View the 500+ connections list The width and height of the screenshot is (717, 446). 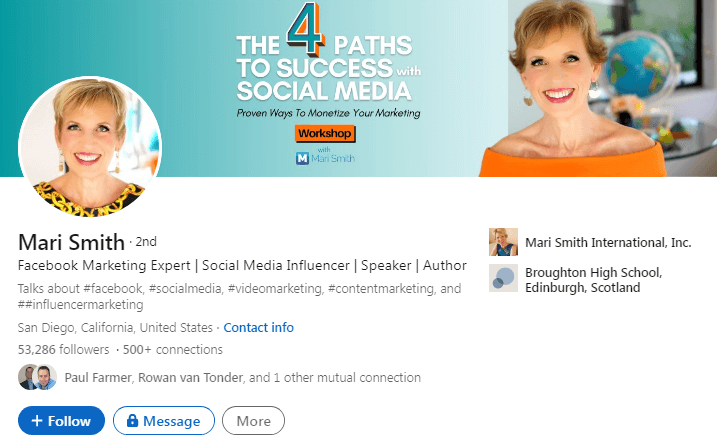tap(172, 349)
